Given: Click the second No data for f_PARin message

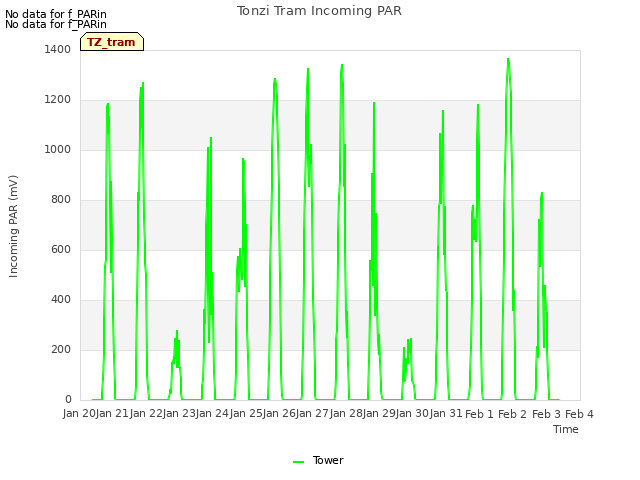Looking at the screenshot, I should (56, 24).
